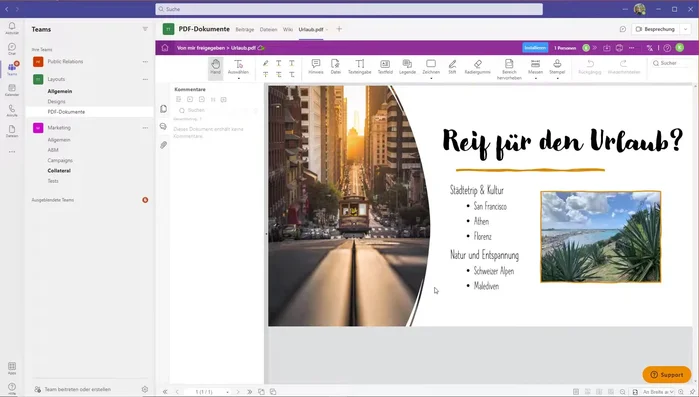Switch to the Dateien tab

pyautogui.click(x=268, y=29)
